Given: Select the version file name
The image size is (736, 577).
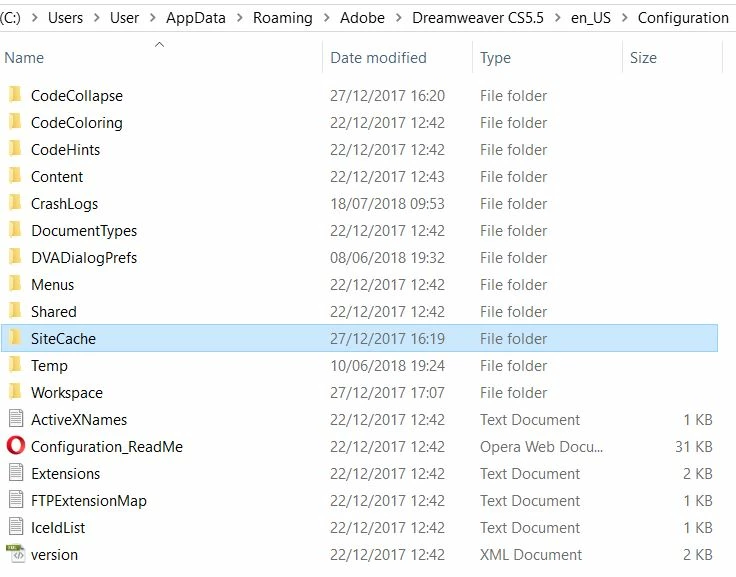Looking at the screenshot, I should point(54,554).
